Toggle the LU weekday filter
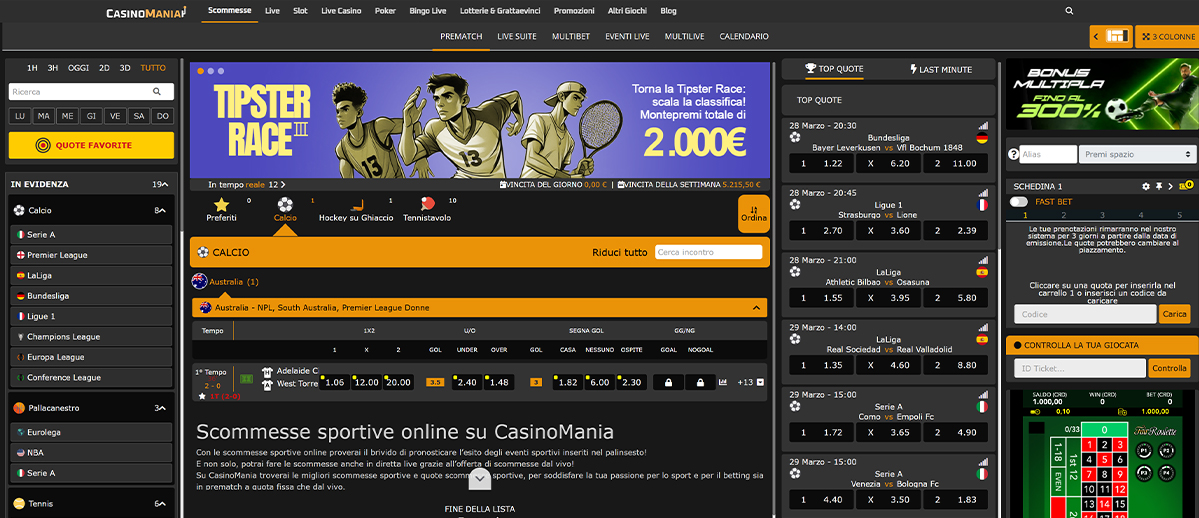Screen dimensions: 1199x518 click(x=19, y=116)
